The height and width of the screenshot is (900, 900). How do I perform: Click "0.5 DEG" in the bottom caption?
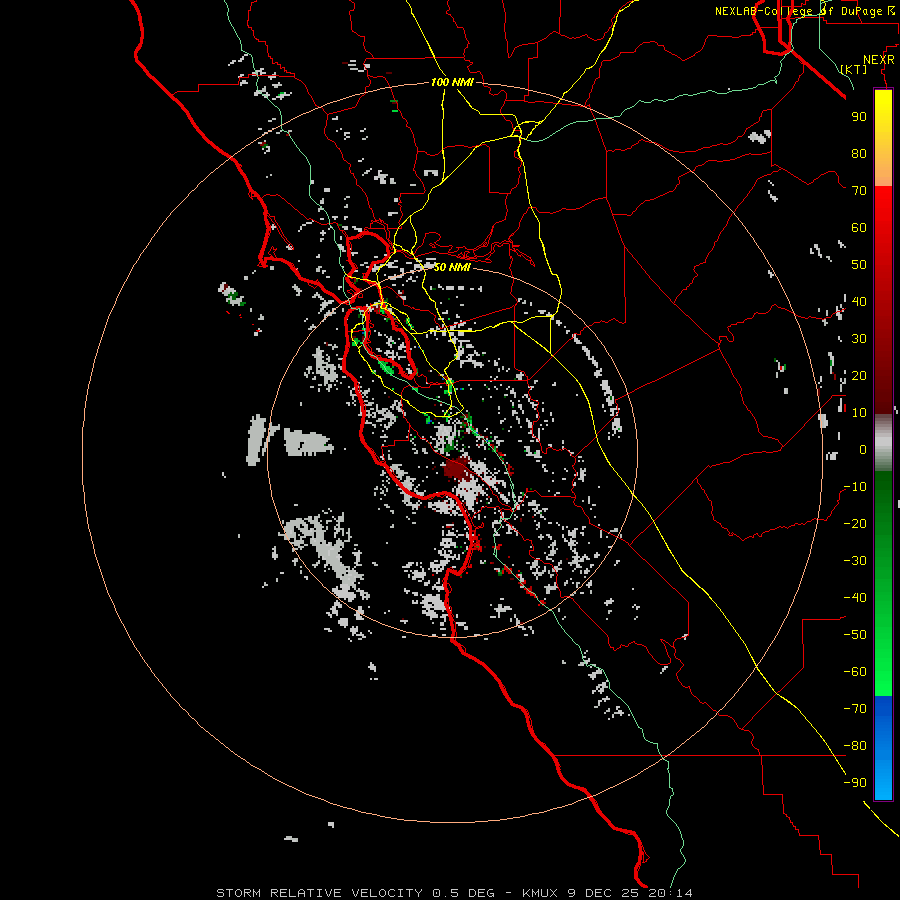pyautogui.click(x=463, y=893)
